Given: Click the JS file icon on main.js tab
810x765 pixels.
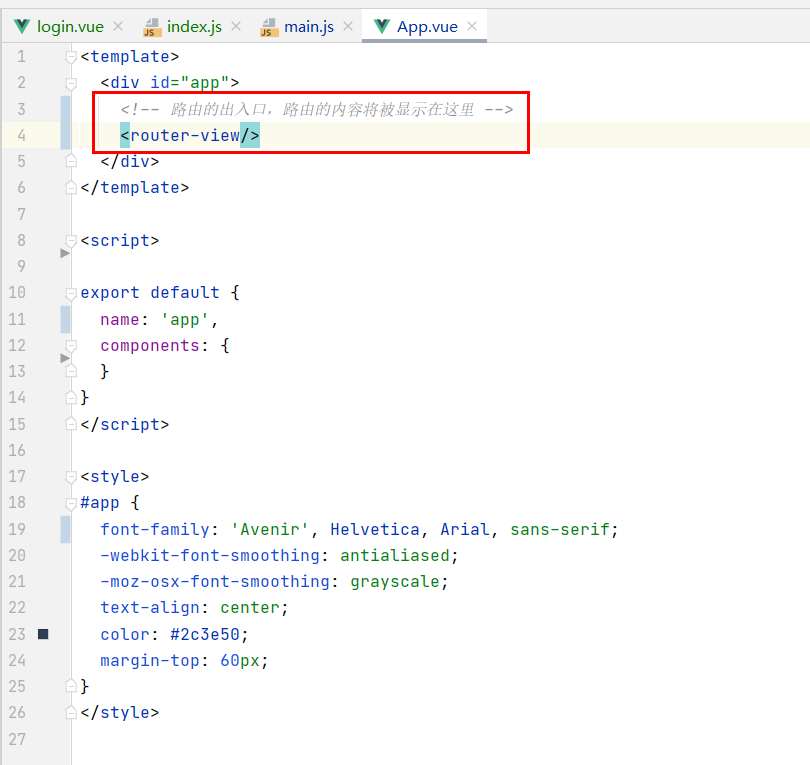Looking at the screenshot, I should (269, 27).
